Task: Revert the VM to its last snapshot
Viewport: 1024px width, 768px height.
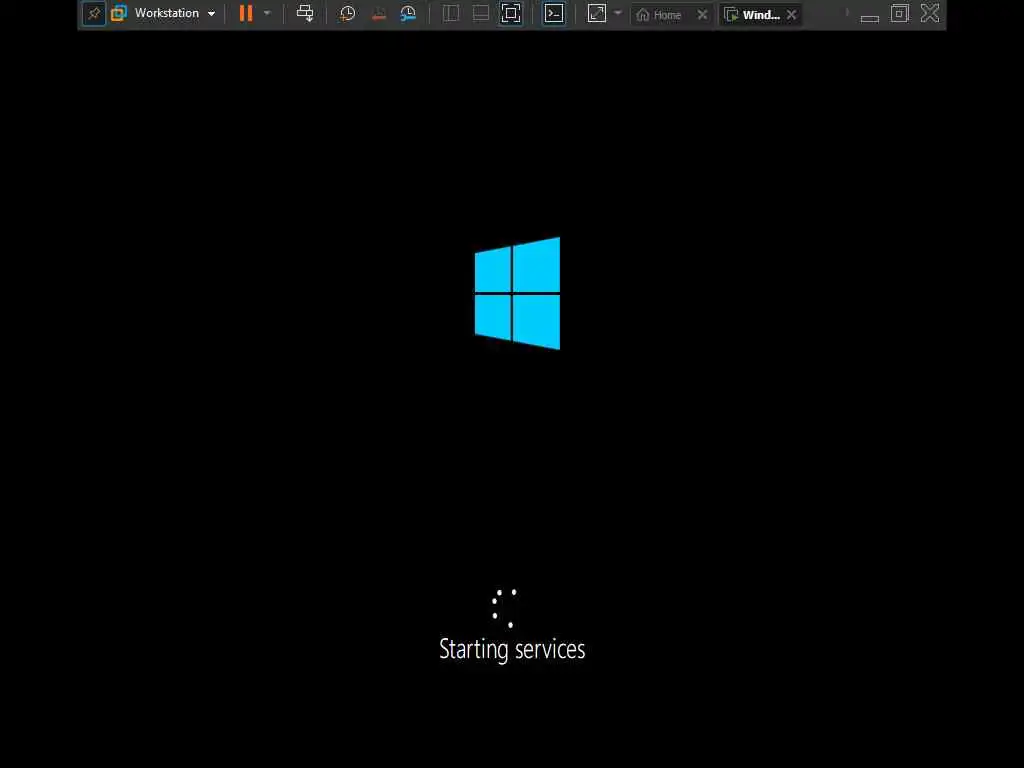Action: tap(379, 14)
